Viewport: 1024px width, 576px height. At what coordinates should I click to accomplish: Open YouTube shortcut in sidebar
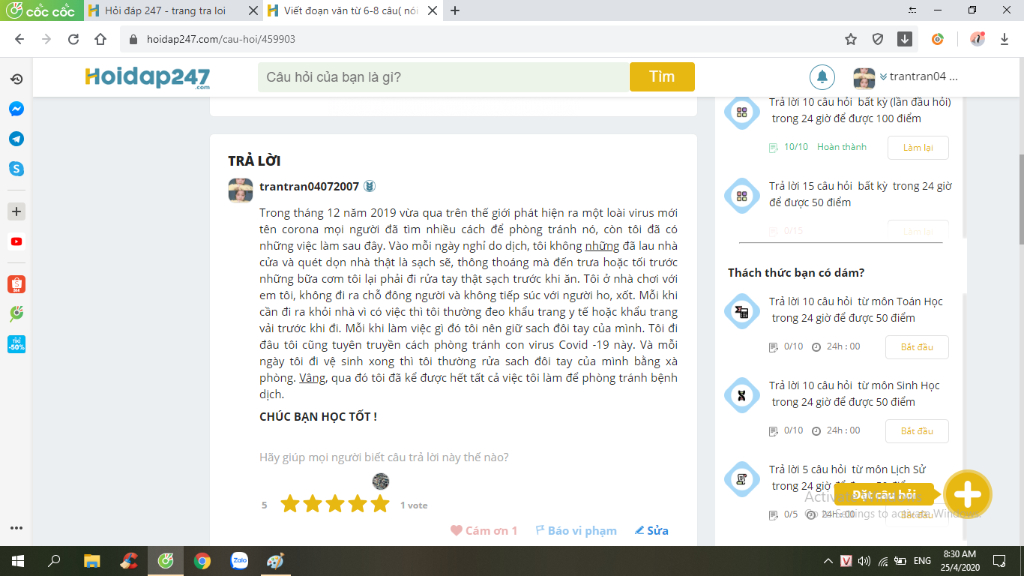pyautogui.click(x=16, y=242)
